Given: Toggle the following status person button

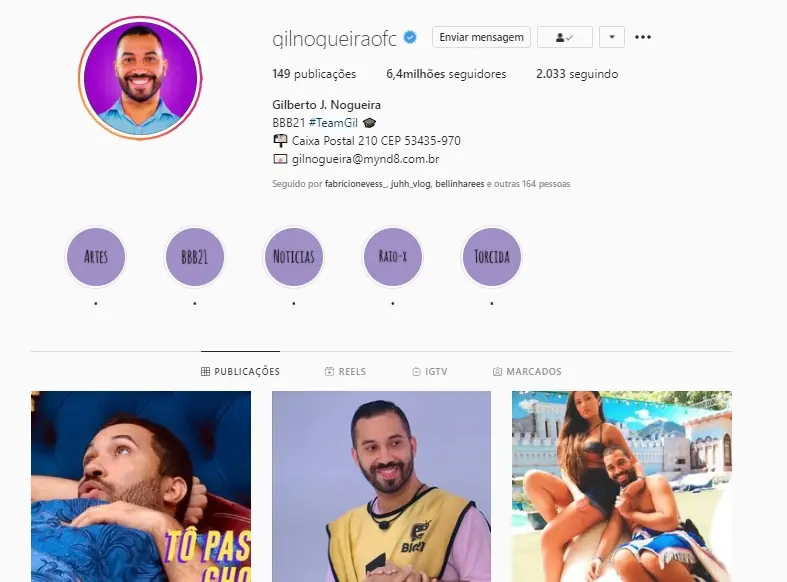Looking at the screenshot, I should 565,37.
